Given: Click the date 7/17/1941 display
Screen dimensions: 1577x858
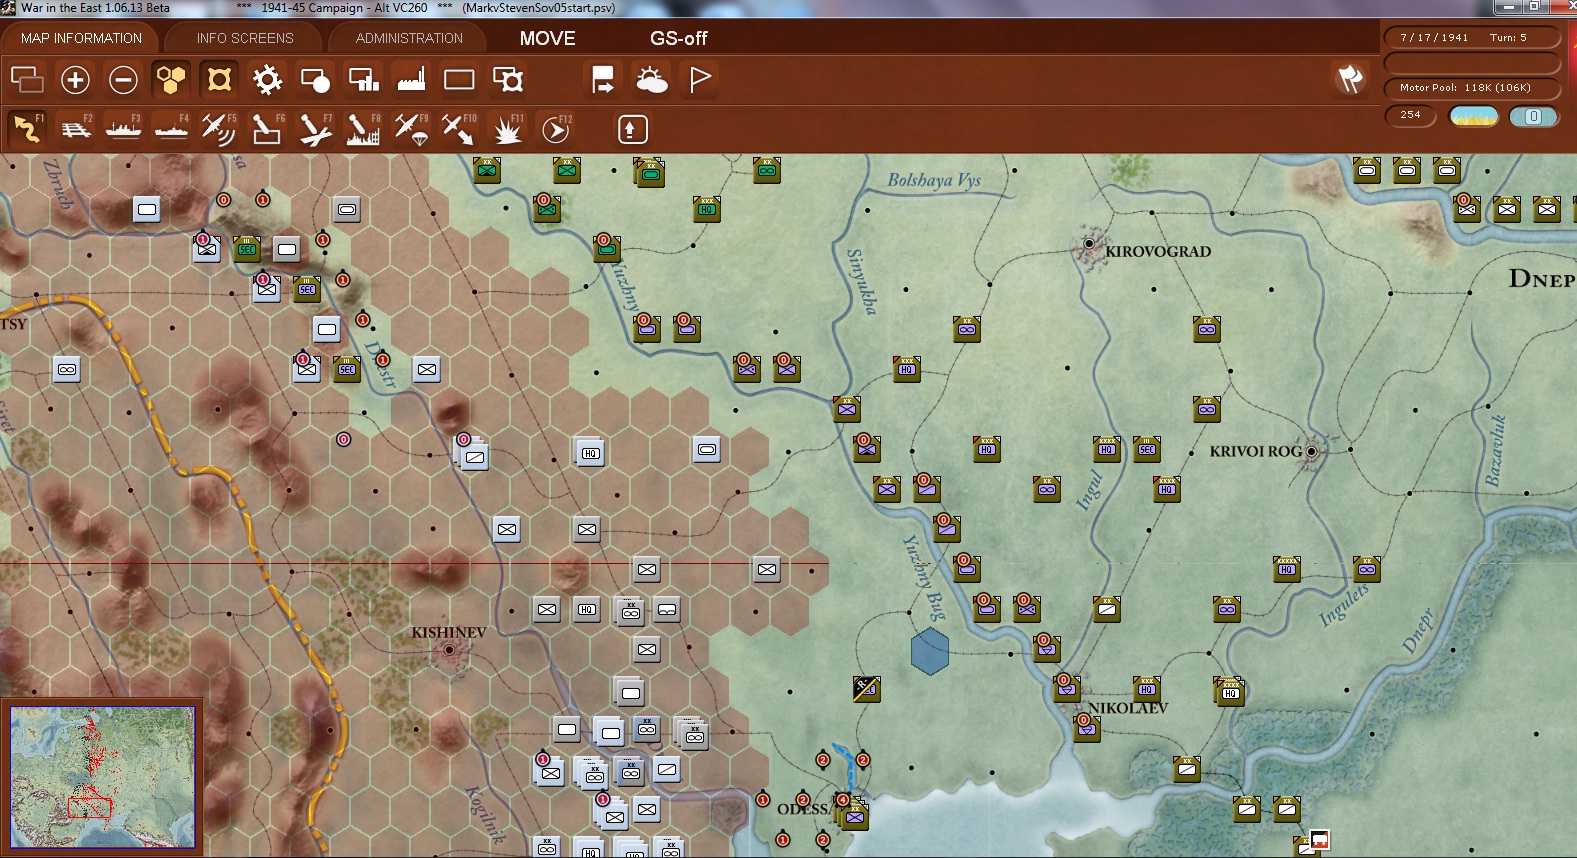Looking at the screenshot, I should point(1434,38).
